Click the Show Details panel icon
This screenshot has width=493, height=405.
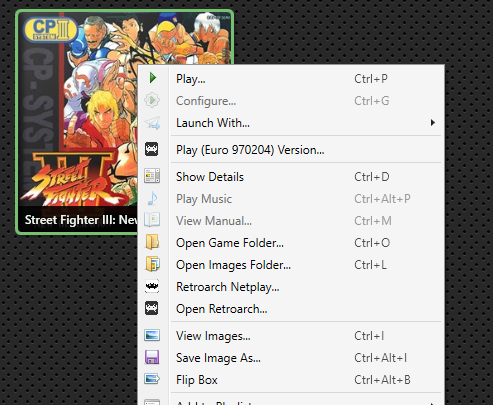click(152, 176)
